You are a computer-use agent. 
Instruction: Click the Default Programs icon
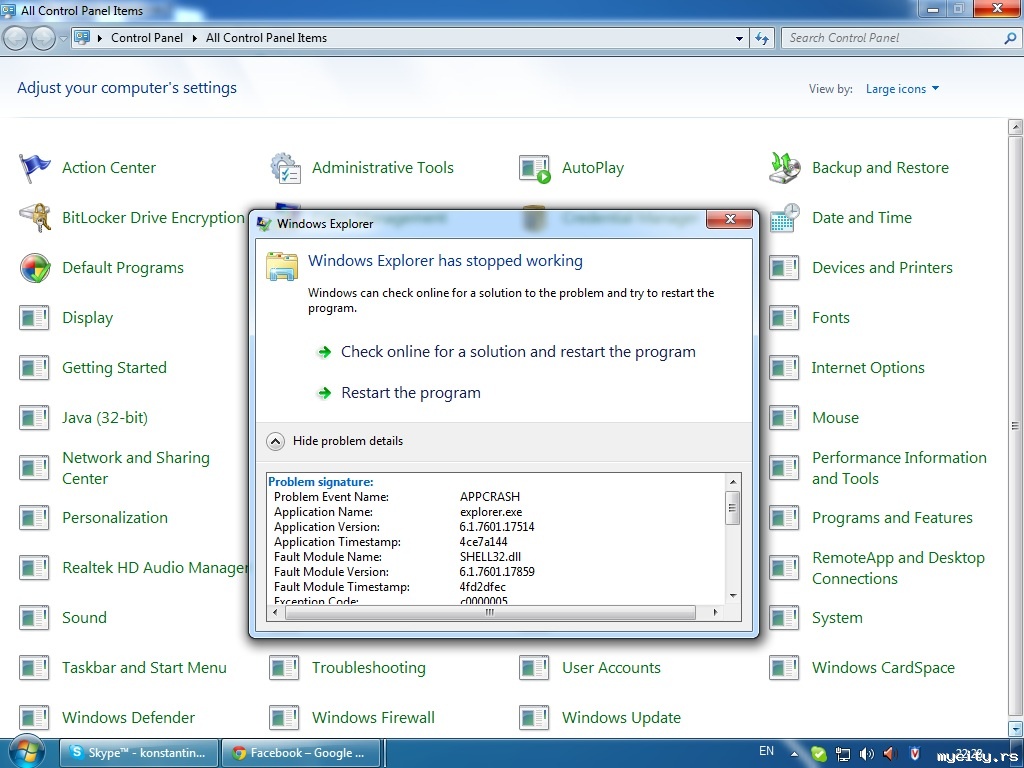[35, 268]
